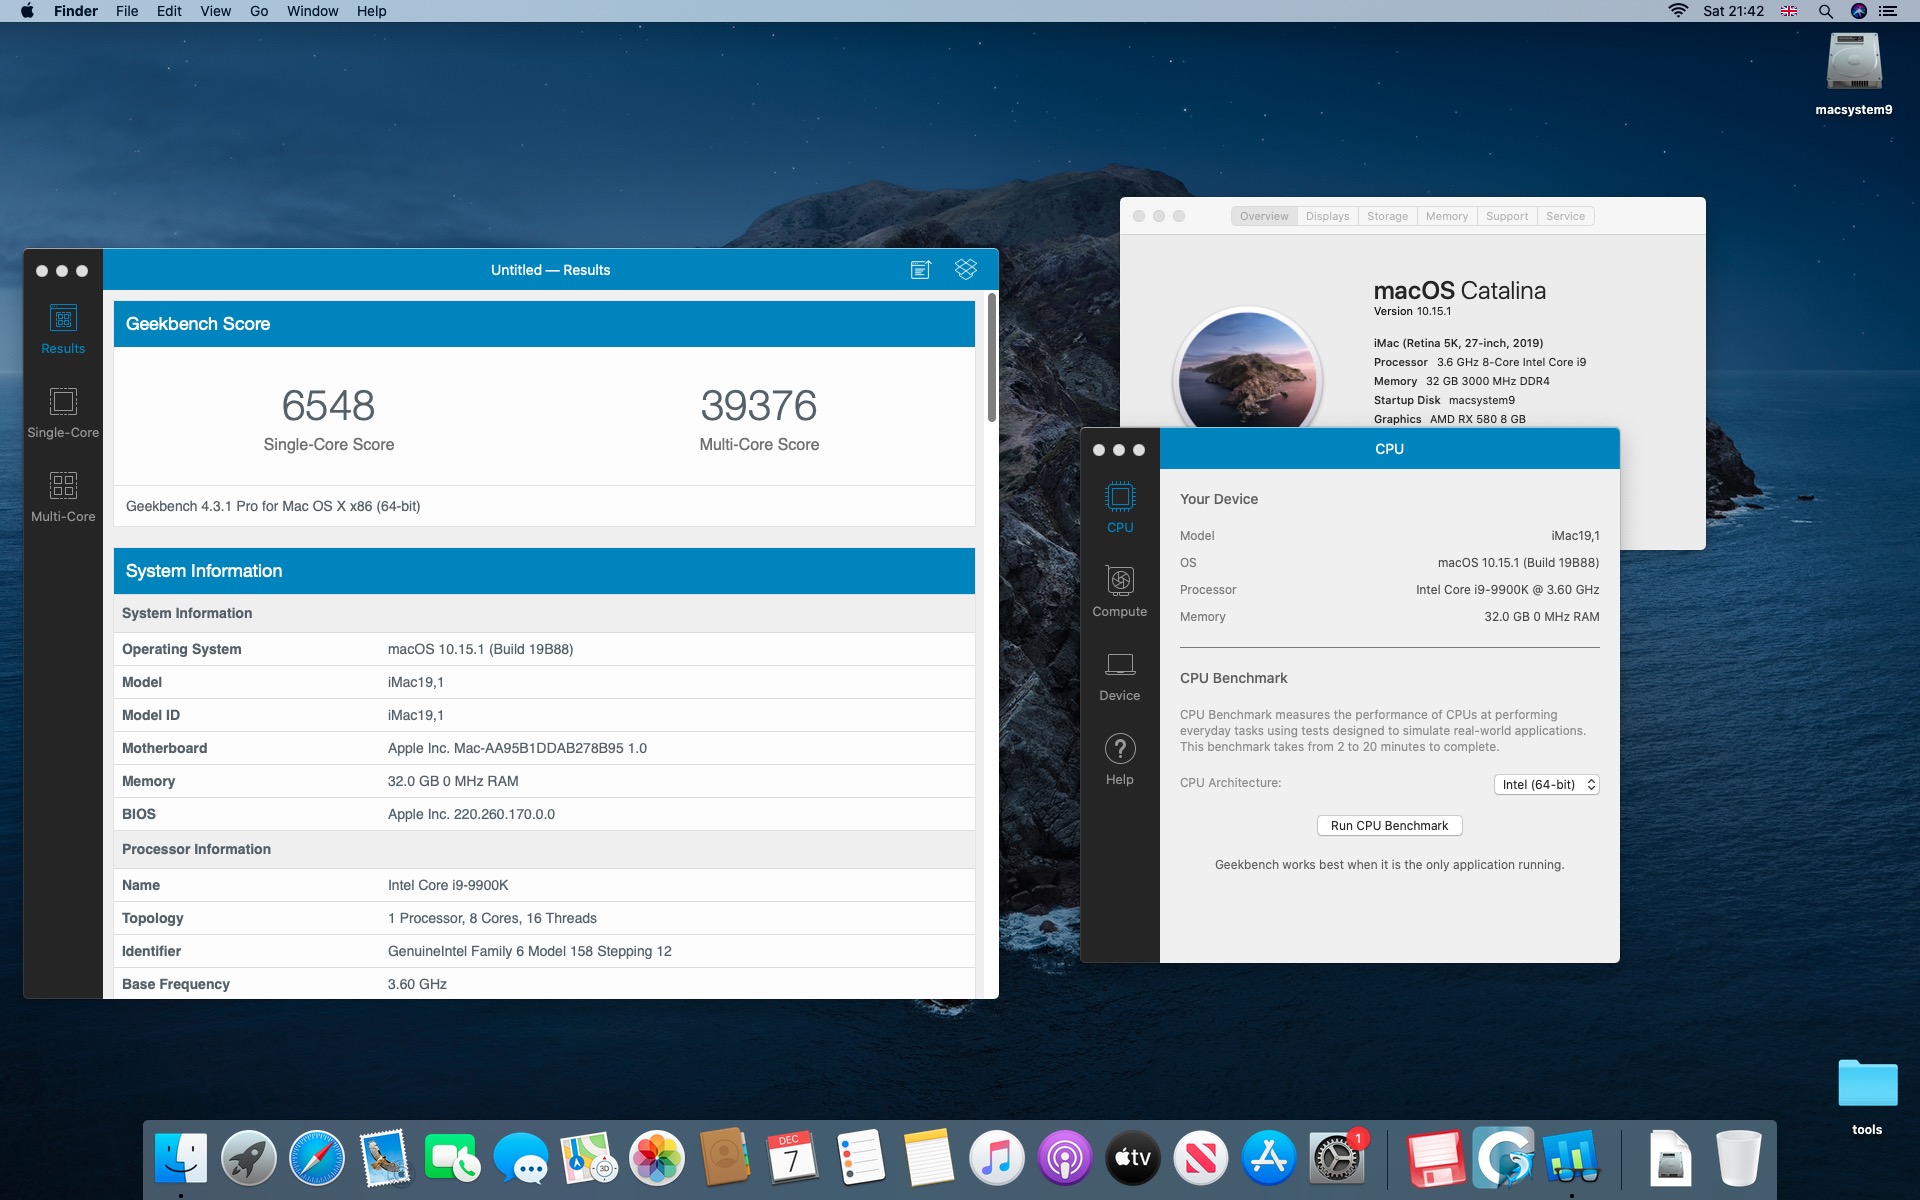Click the Dropbox icon in Results titlebar
The height and width of the screenshot is (1200, 1920).
[965, 270]
